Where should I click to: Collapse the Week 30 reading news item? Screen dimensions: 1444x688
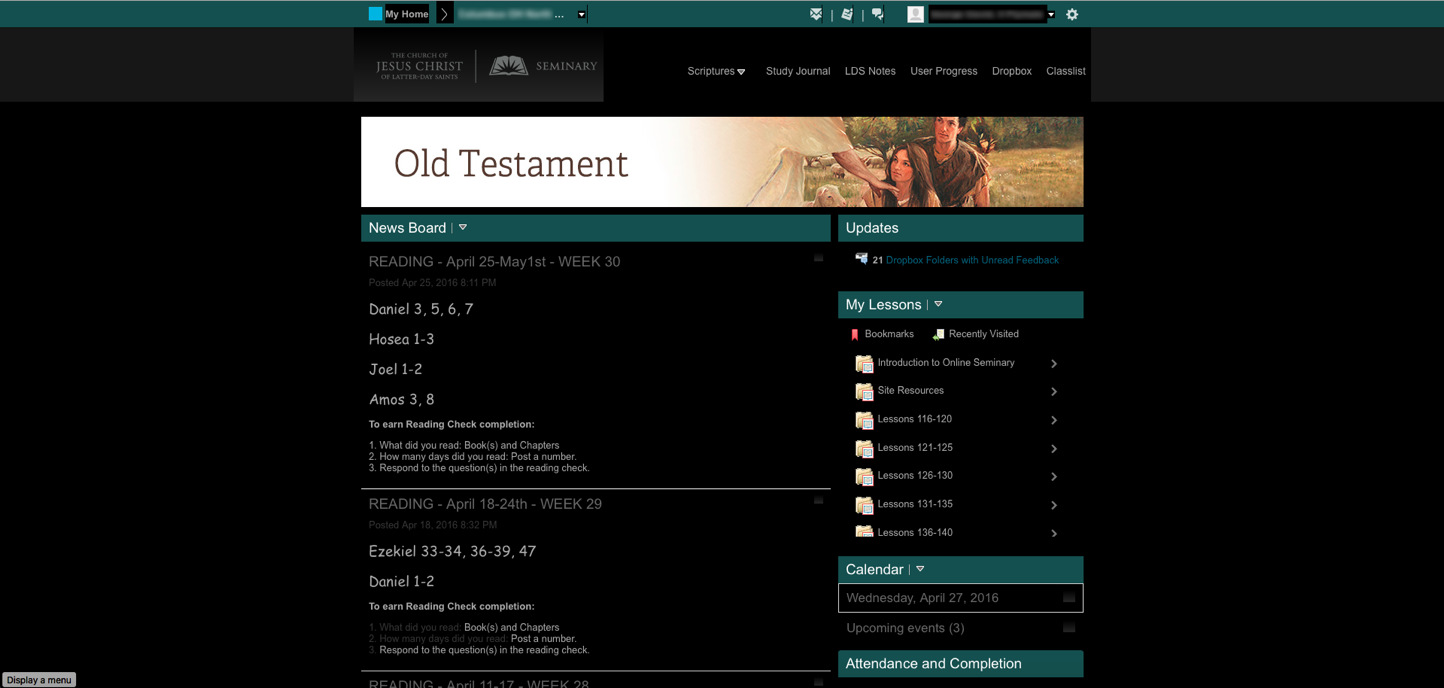(x=818, y=258)
